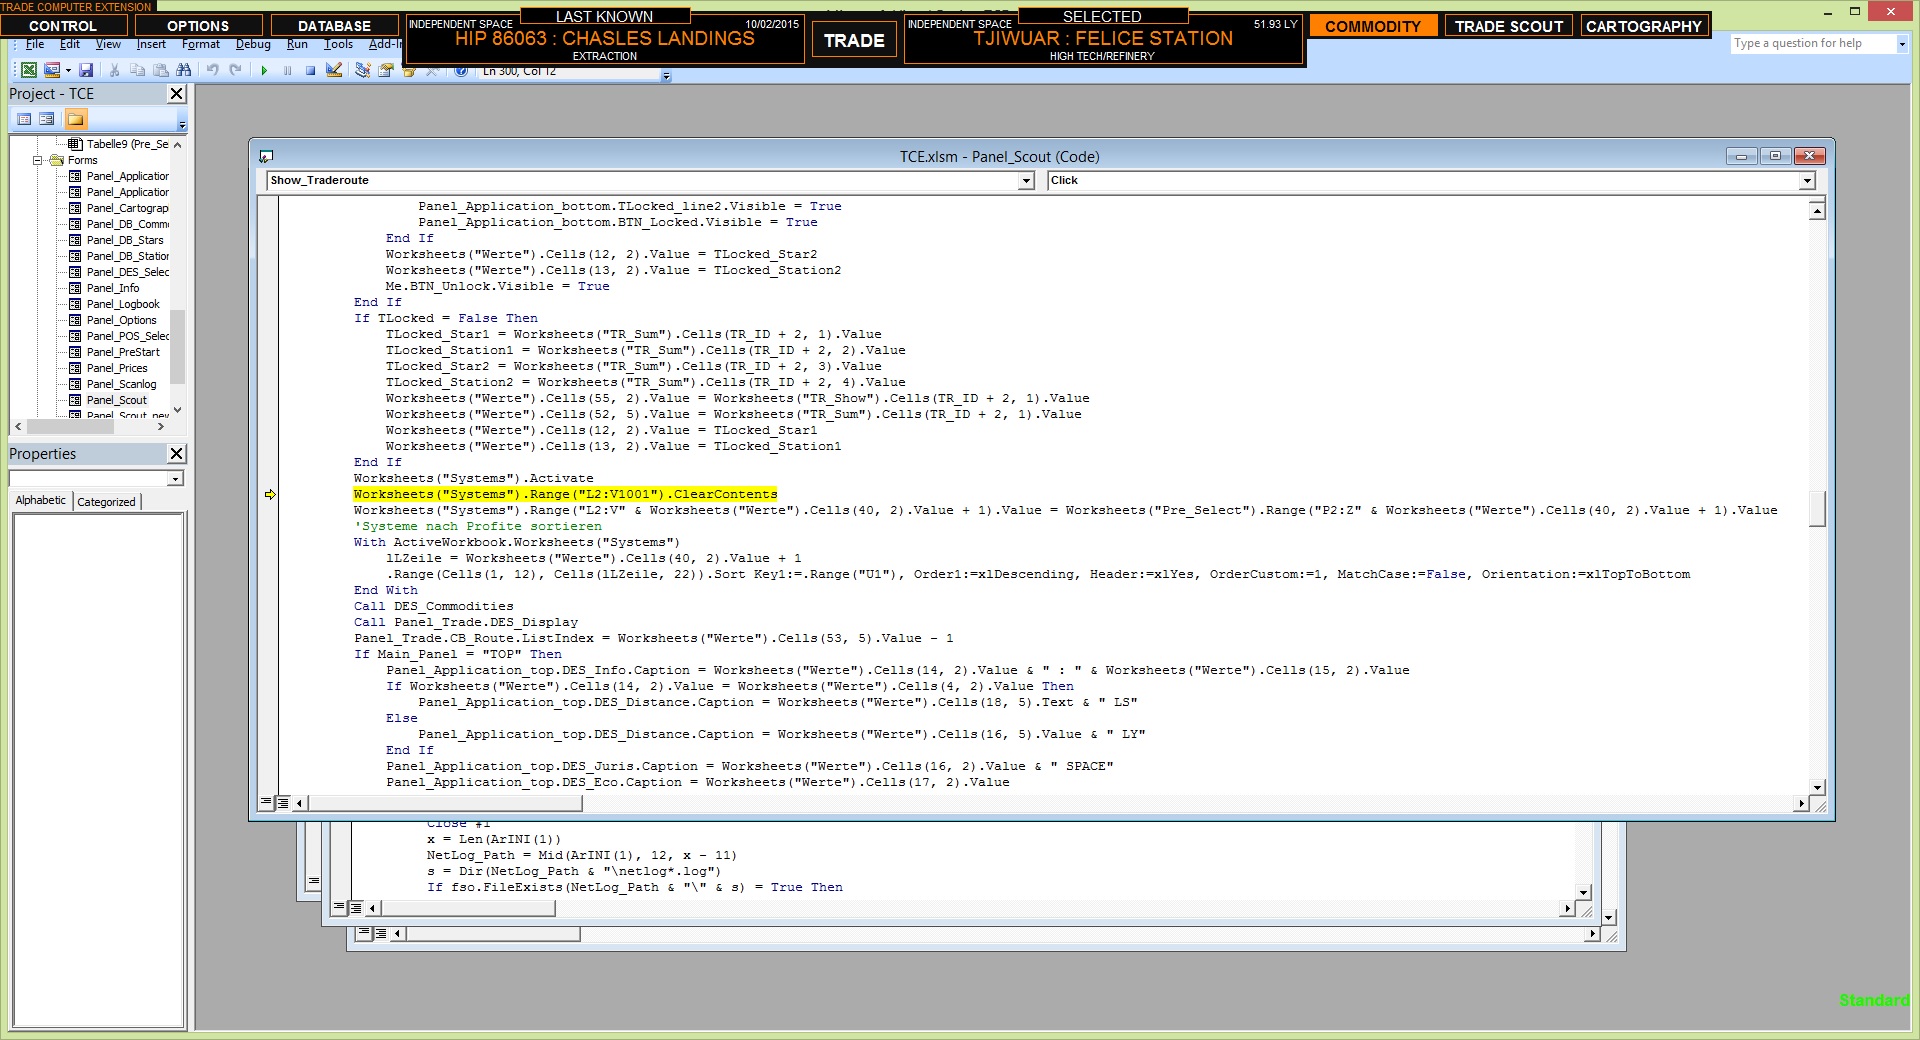Screen dimensions: 1920x1040
Task: Open the Tools menu
Action: (x=338, y=44)
